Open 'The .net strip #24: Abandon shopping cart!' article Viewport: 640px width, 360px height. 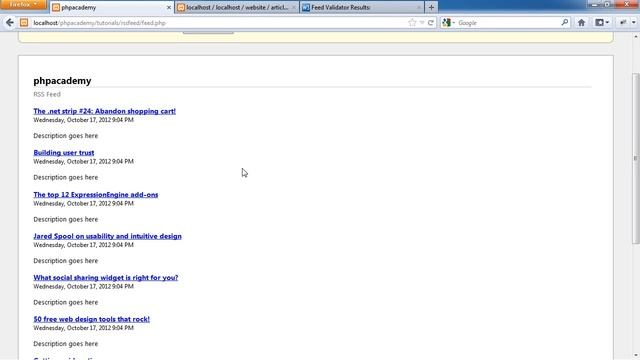pyautogui.click(x=104, y=111)
